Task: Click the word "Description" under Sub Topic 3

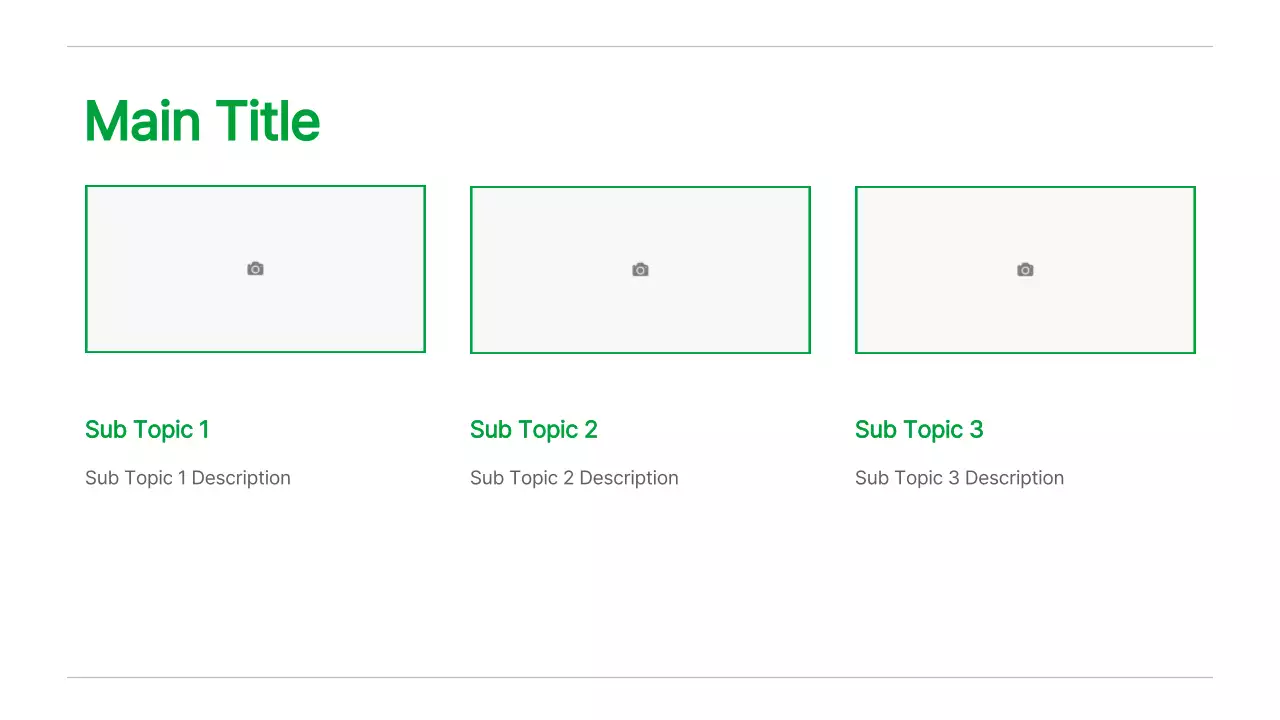Action: [1014, 478]
